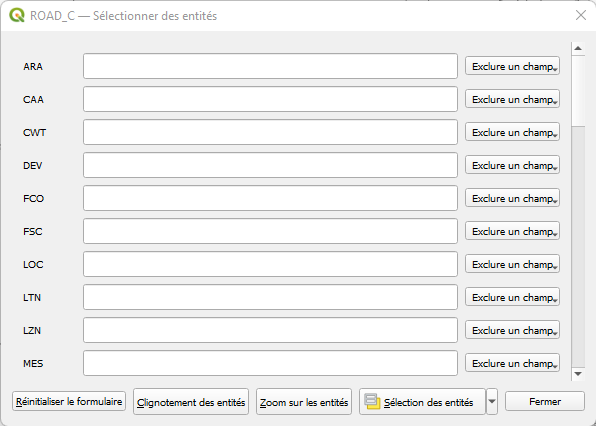Open the 'Exclure un champ' dropdown for LZN

tap(512, 330)
